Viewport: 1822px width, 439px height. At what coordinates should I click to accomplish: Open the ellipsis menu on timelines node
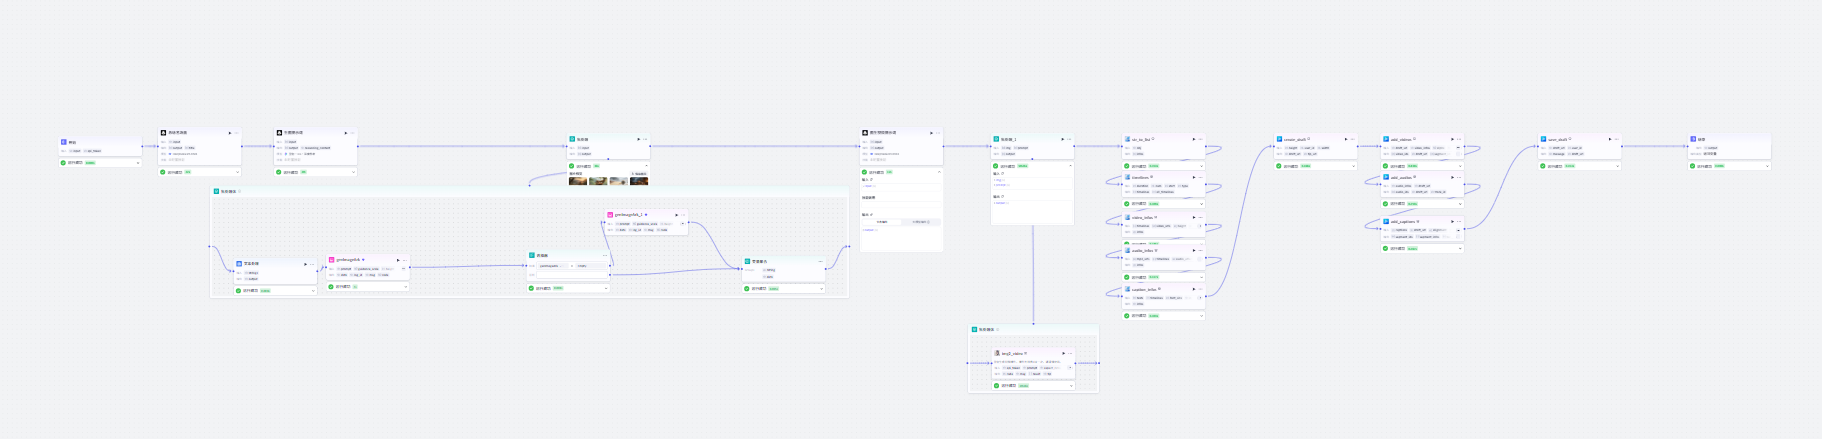click(1200, 177)
